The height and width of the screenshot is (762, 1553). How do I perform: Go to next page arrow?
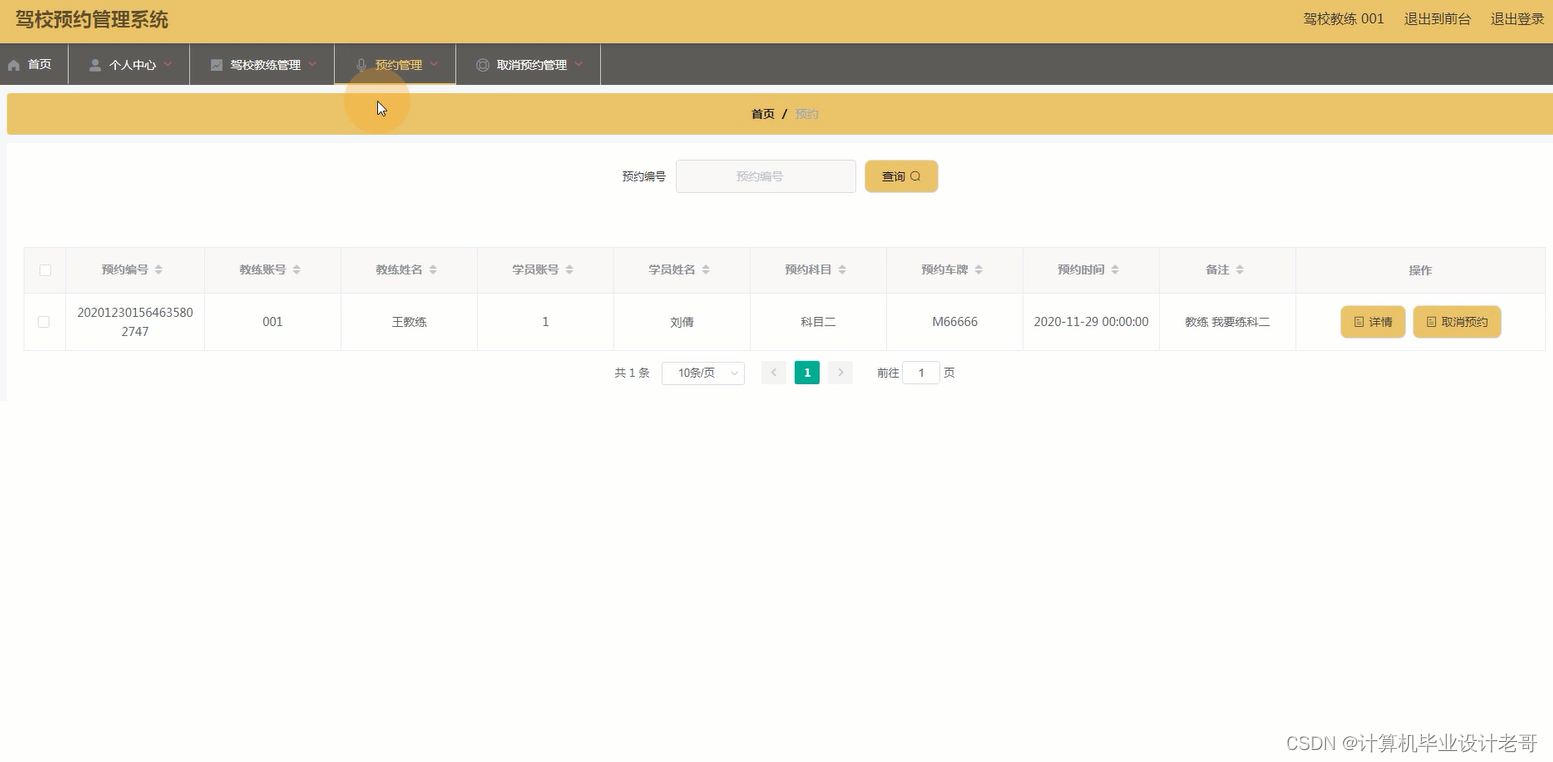(x=841, y=373)
